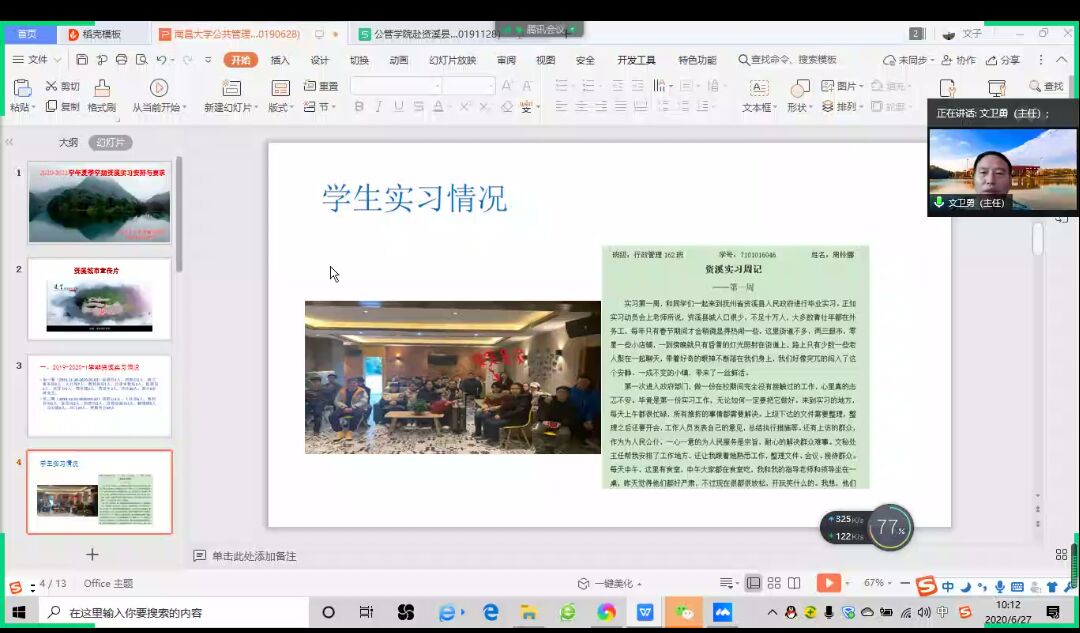Undo the last action
Viewport: 1080px width, 633px height.
[x=161, y=60]
